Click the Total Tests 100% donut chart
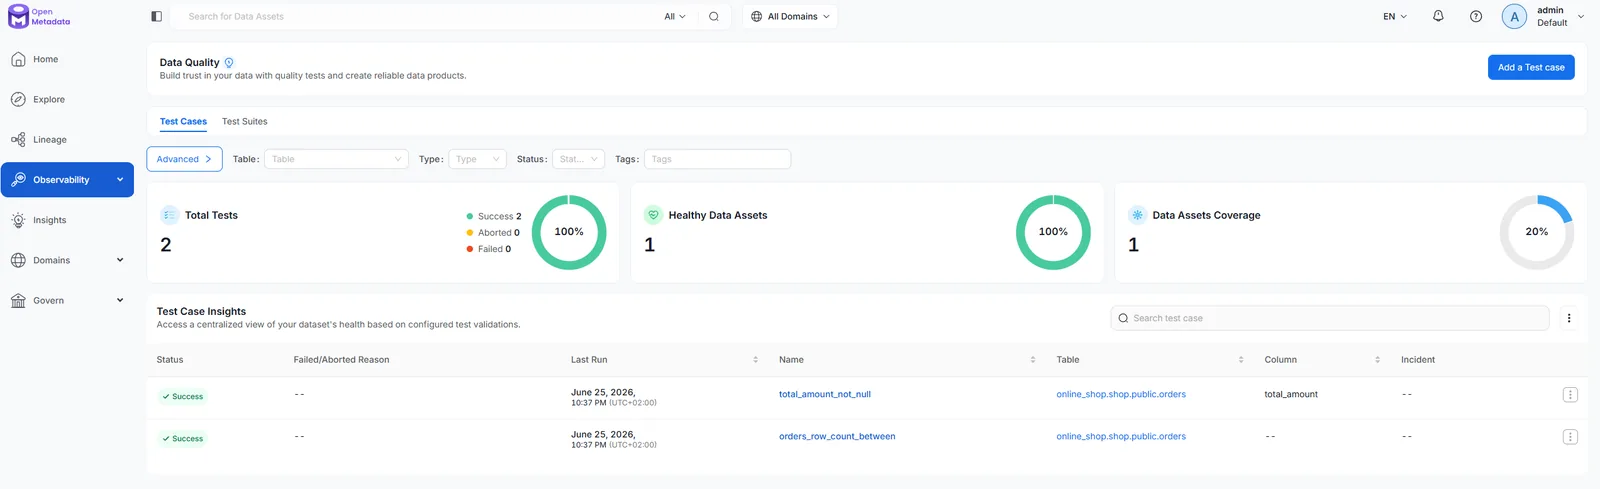The image size is (1600, 489). click(x=569, y=232)
